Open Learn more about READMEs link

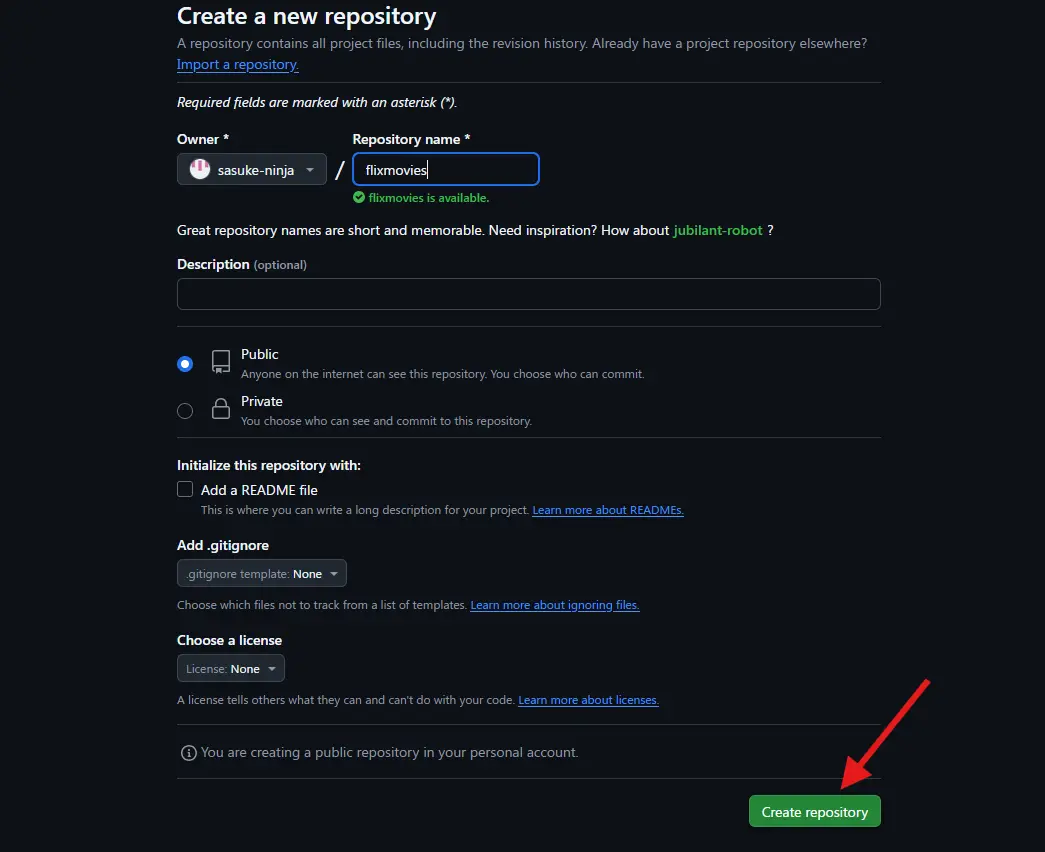pyautogui.click(x=608, y=510)
